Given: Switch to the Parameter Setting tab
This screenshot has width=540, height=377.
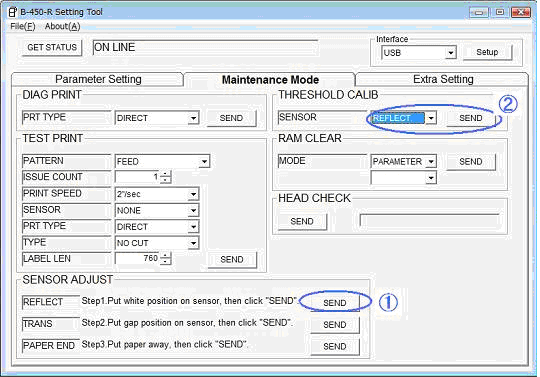Looking at the screenshot, I should click(x=98, y=79).
